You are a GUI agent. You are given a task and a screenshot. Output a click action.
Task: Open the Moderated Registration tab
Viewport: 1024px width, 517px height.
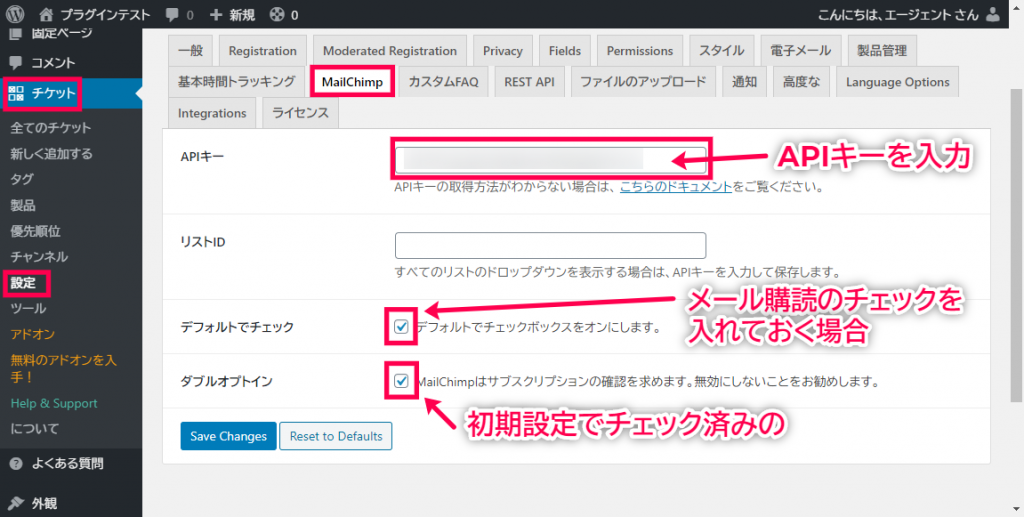point(390,51)
